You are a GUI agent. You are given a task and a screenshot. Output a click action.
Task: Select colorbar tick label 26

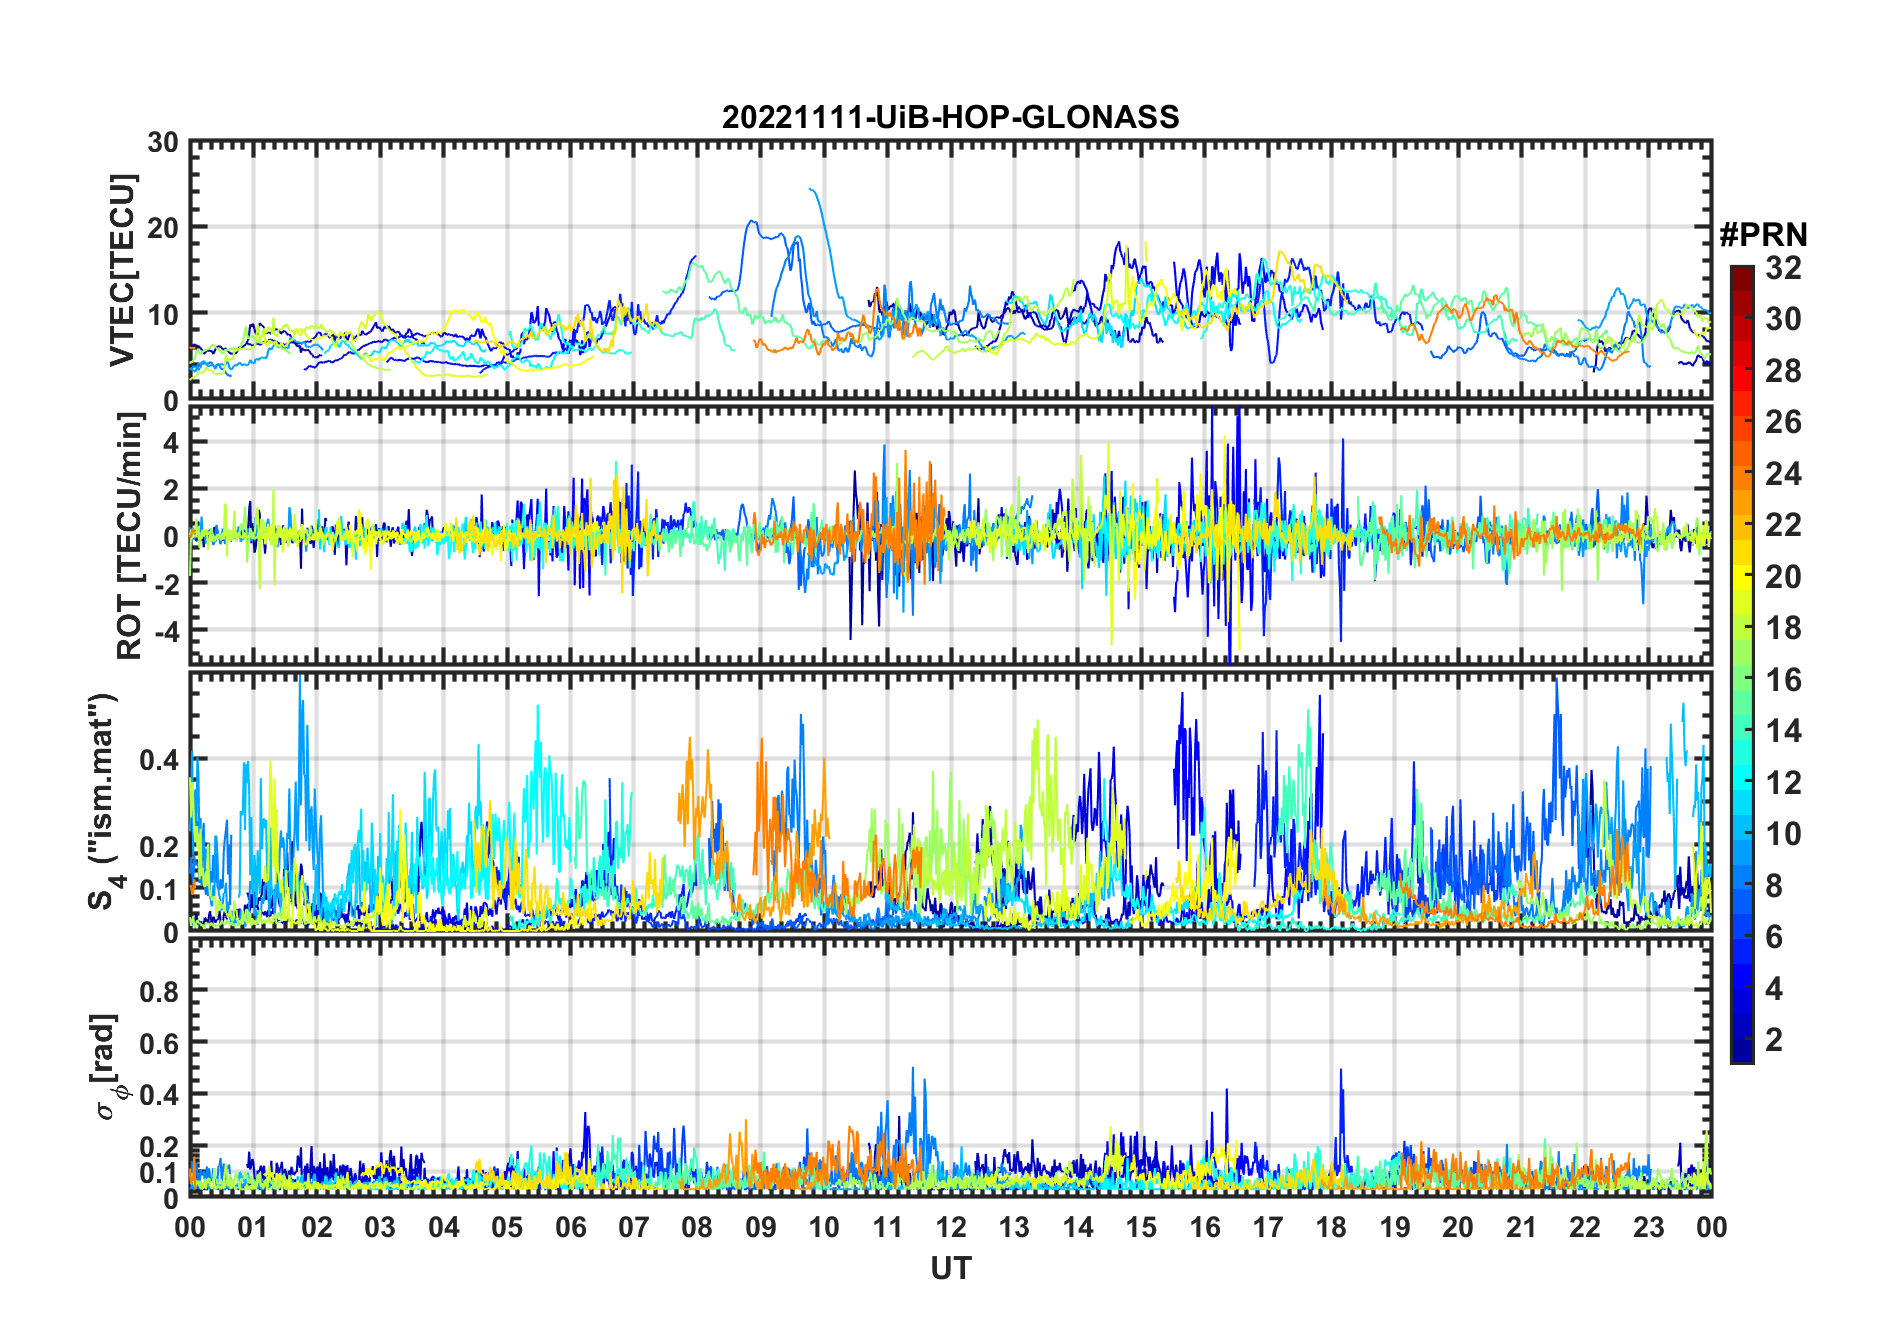[x=1783, y=422]
